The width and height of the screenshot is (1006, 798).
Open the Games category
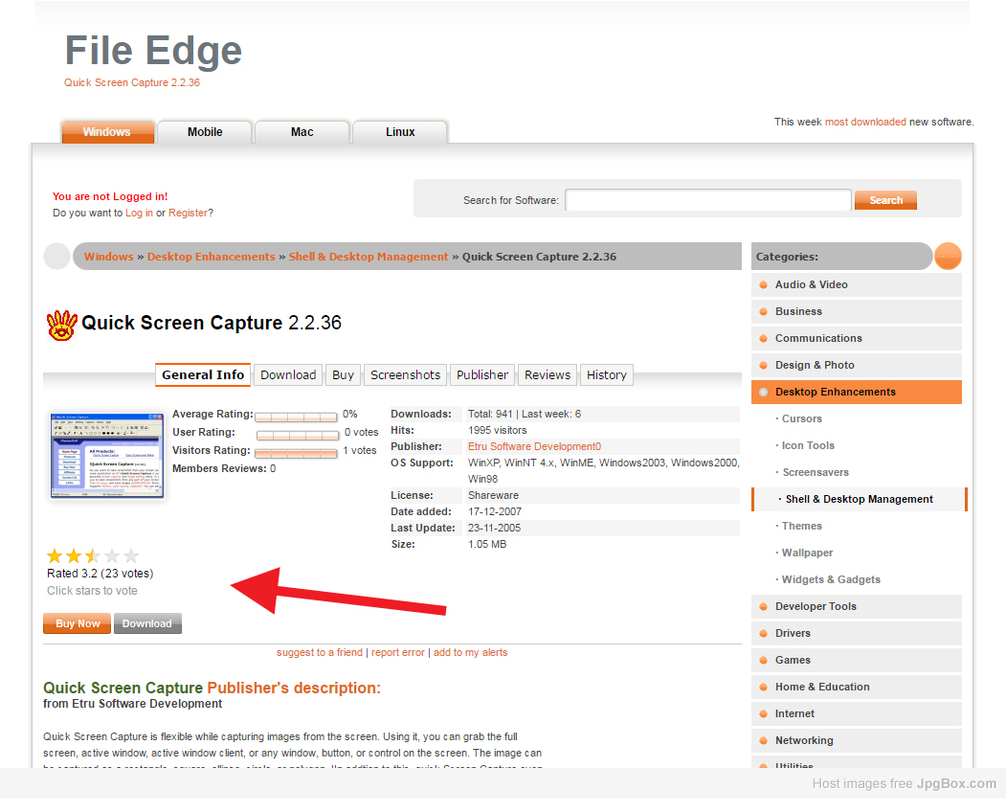click(x=857, y=661)
